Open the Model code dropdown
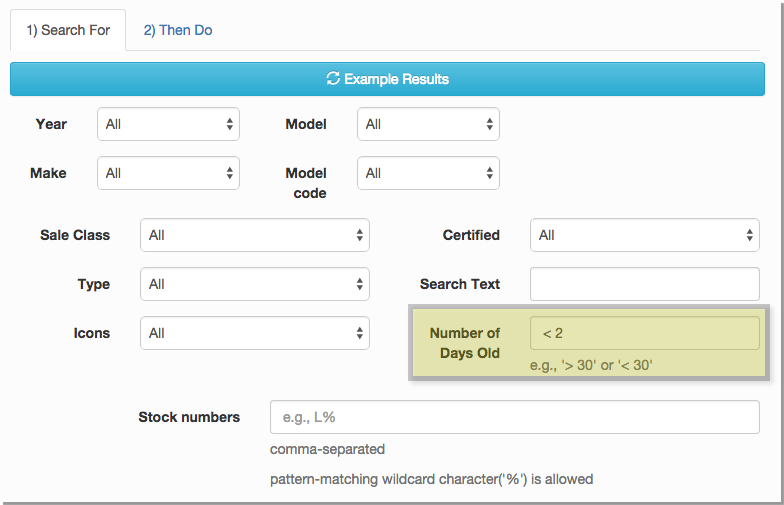 [x=428, y=173]
